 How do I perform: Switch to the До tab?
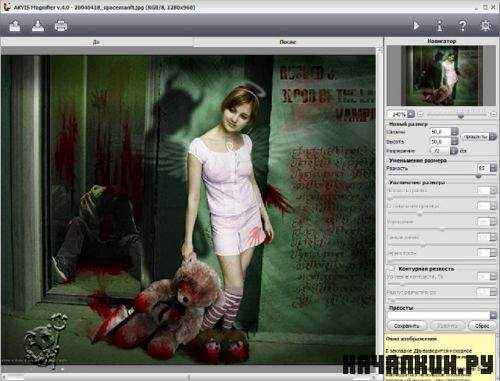coord(97,42)
